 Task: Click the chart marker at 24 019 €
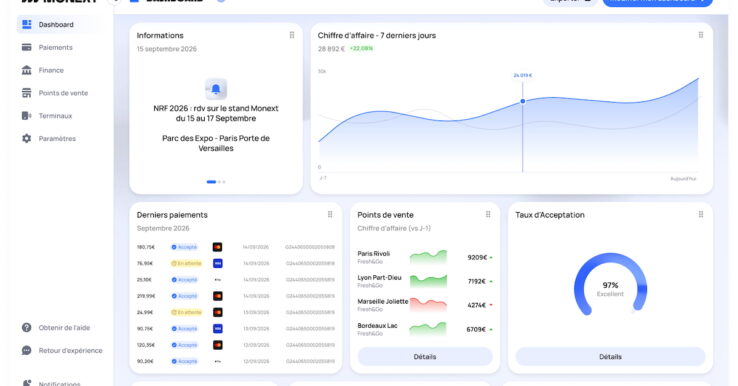[x=522, y=101]
